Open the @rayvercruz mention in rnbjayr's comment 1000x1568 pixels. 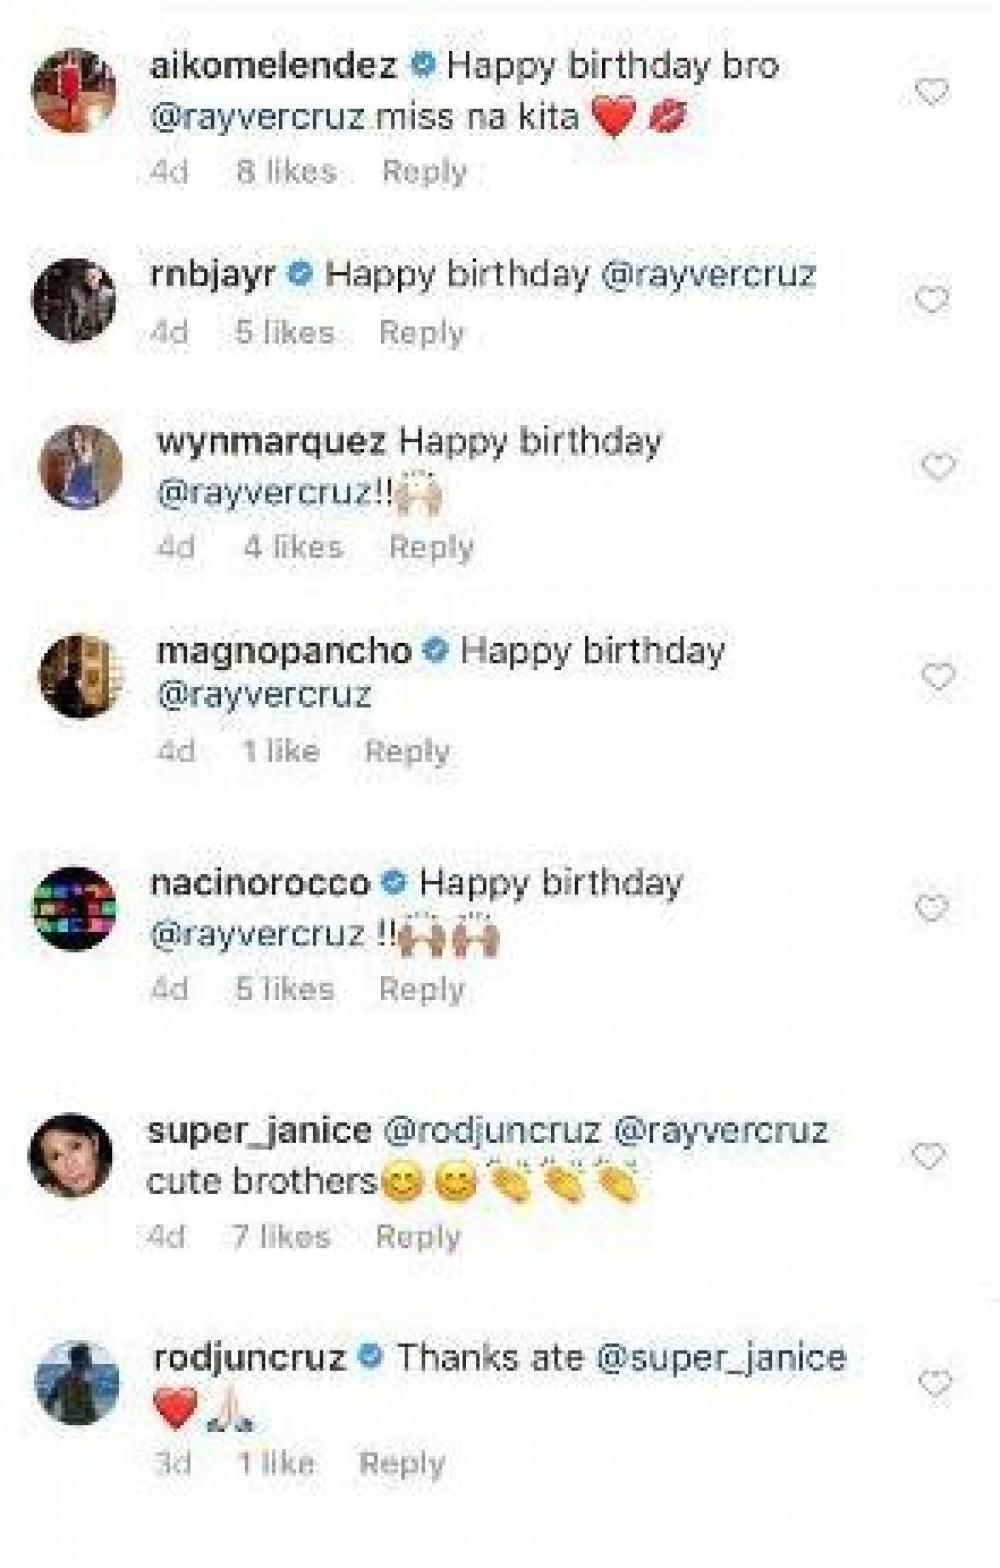coord(707,275)
